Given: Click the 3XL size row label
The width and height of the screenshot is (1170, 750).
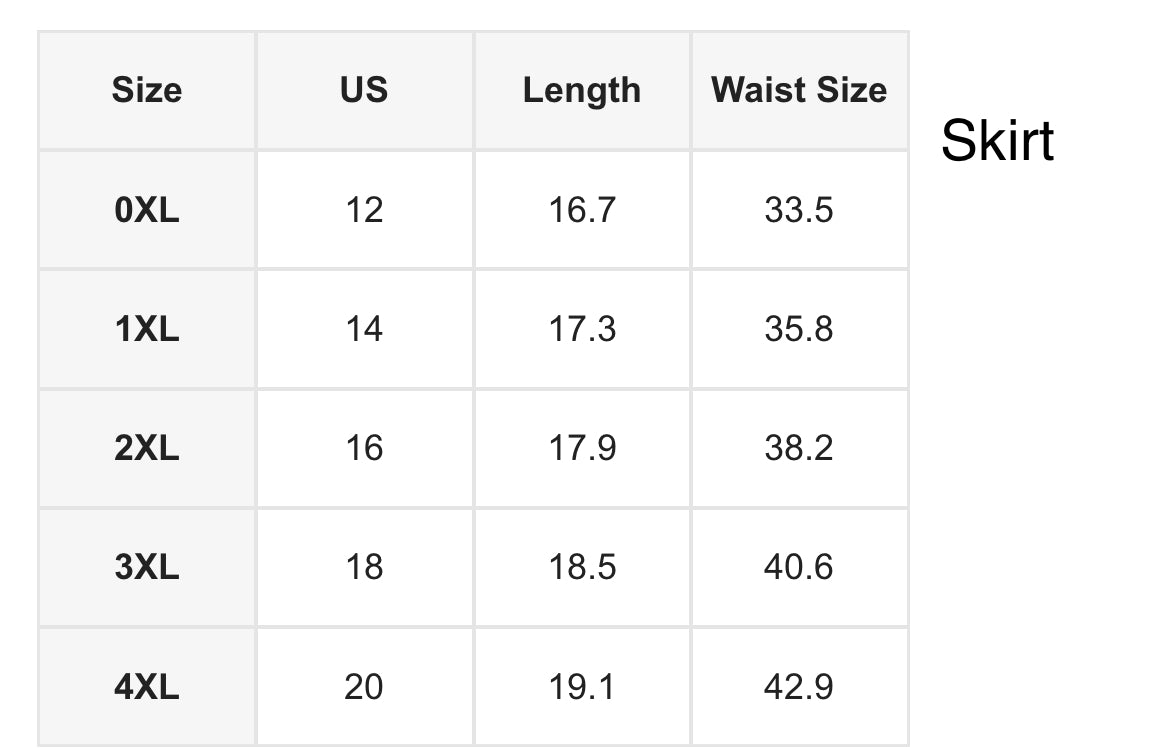Looking at the screenshot, I should click(147, 567).
